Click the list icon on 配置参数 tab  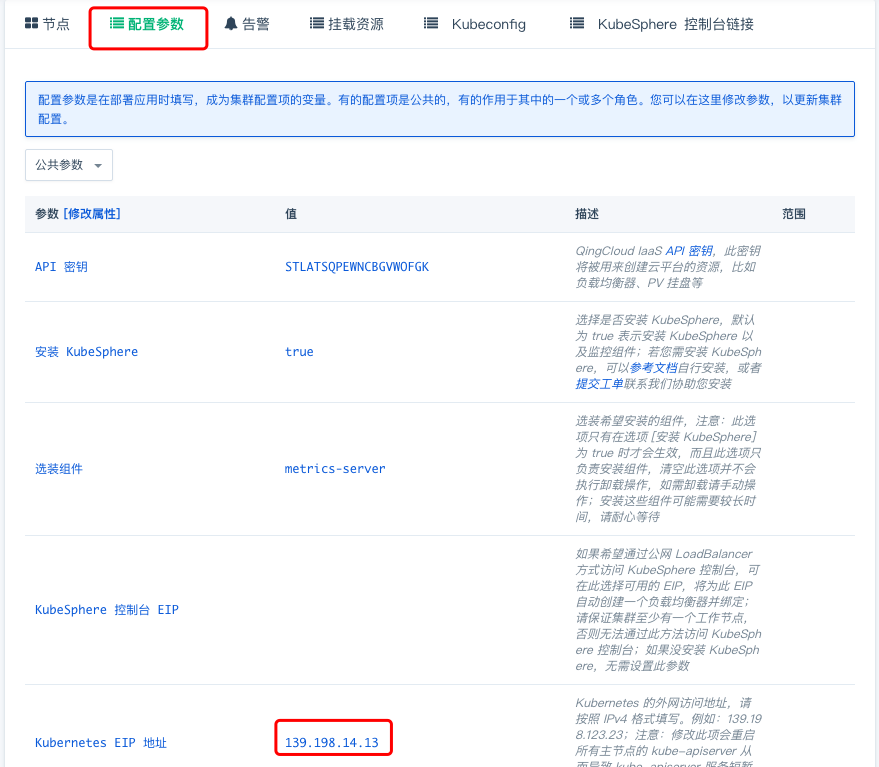pyautogui.click(x=116, y=24)
